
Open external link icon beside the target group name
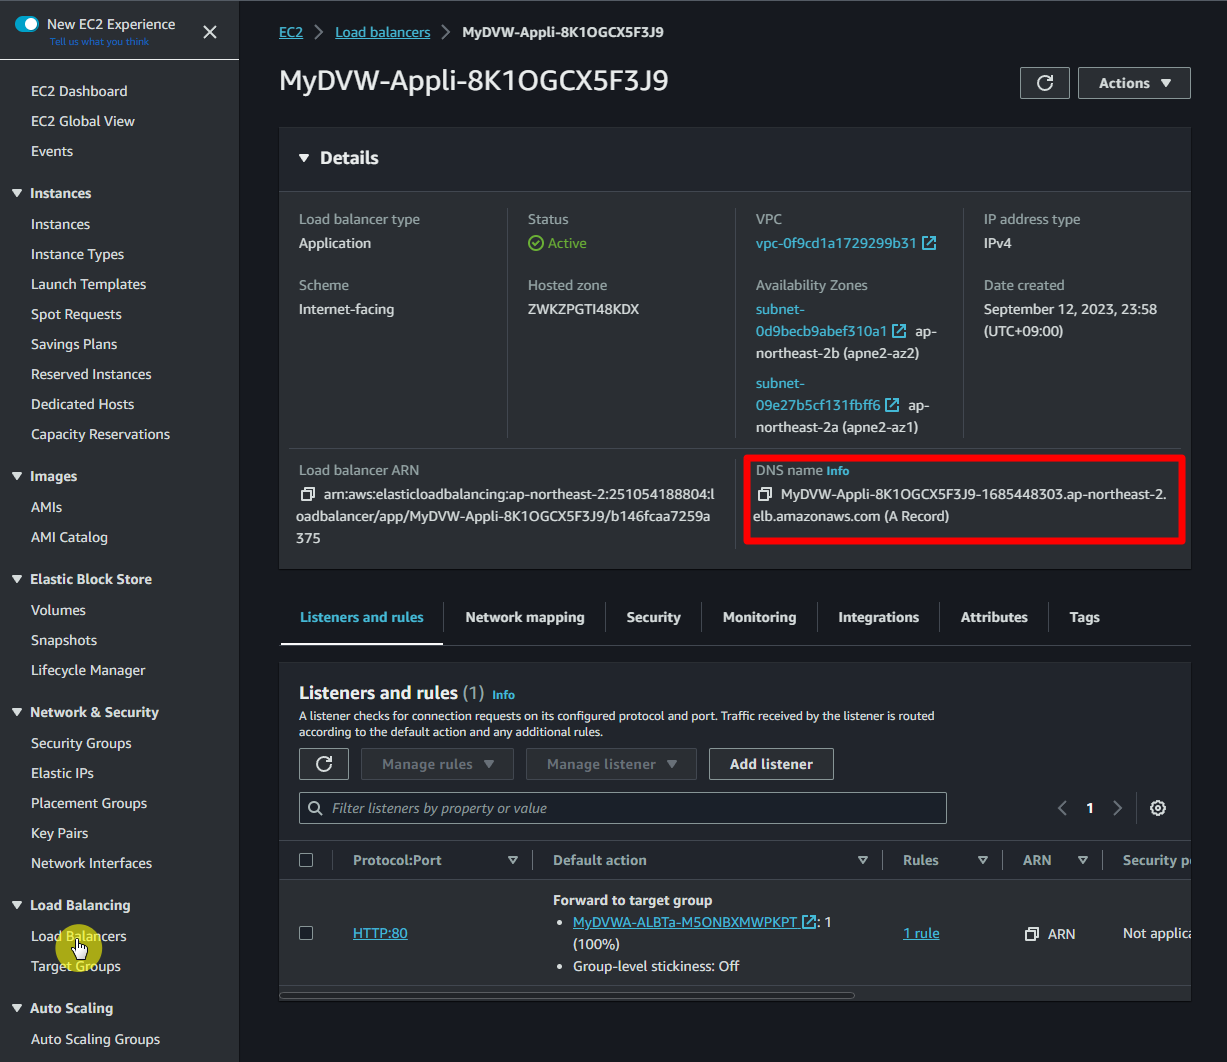(x=810, y=922)
